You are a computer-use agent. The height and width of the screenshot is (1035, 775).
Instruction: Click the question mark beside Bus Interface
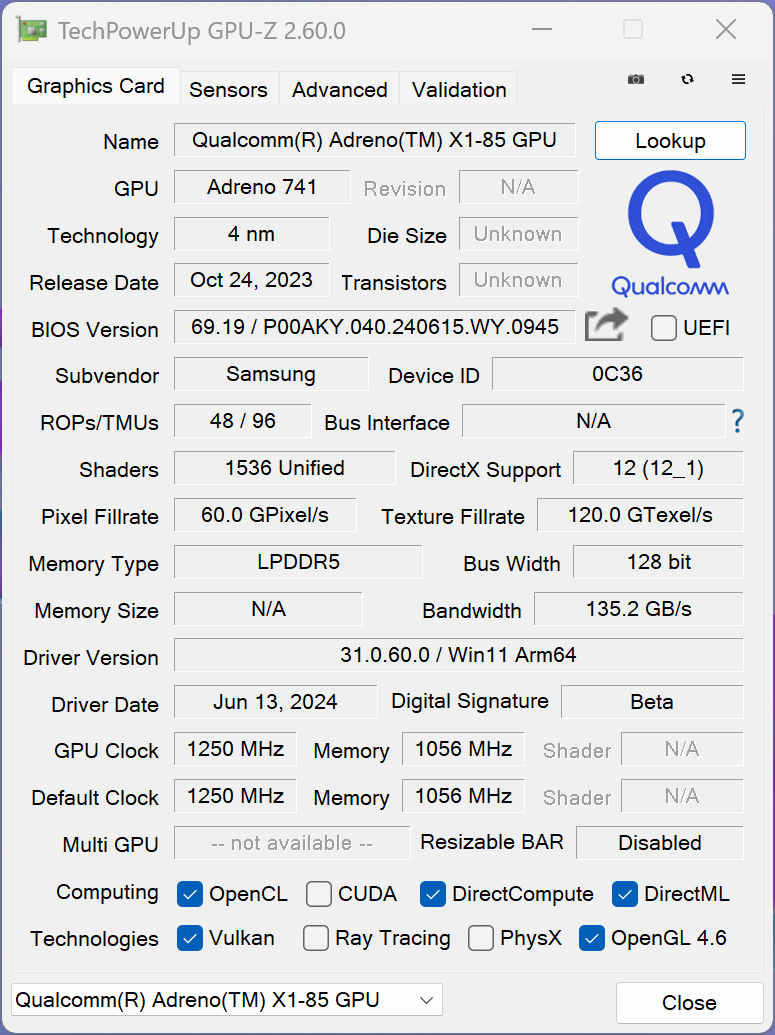[x=737, y=421]
